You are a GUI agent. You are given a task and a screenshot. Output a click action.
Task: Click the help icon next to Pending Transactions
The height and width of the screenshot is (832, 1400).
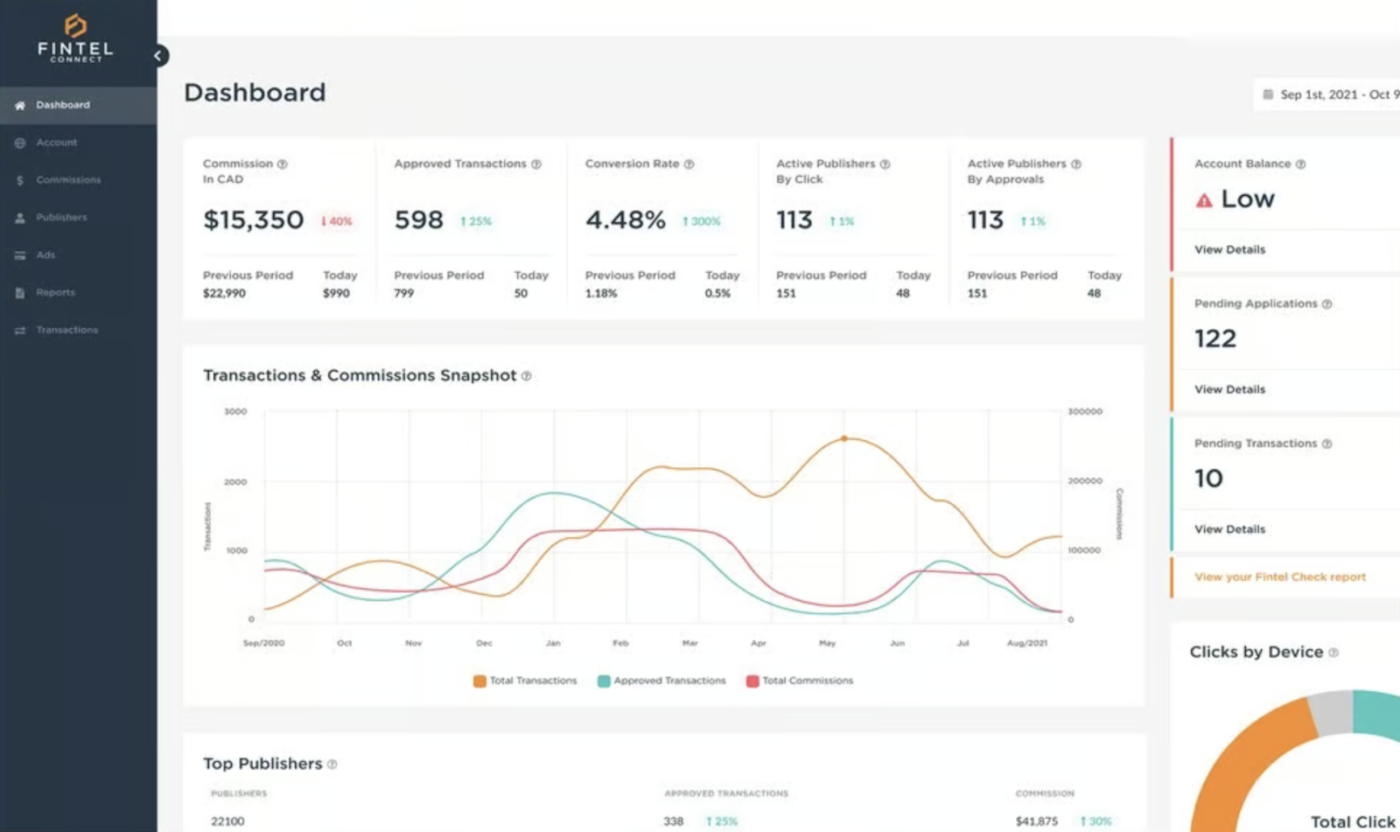point(1327,444)
